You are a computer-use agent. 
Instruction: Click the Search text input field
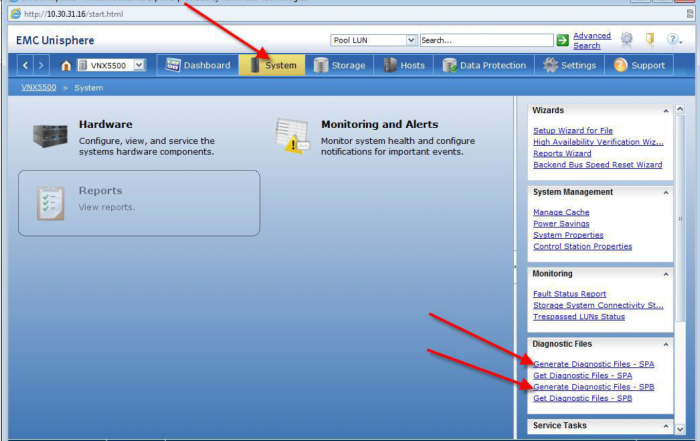485,40
